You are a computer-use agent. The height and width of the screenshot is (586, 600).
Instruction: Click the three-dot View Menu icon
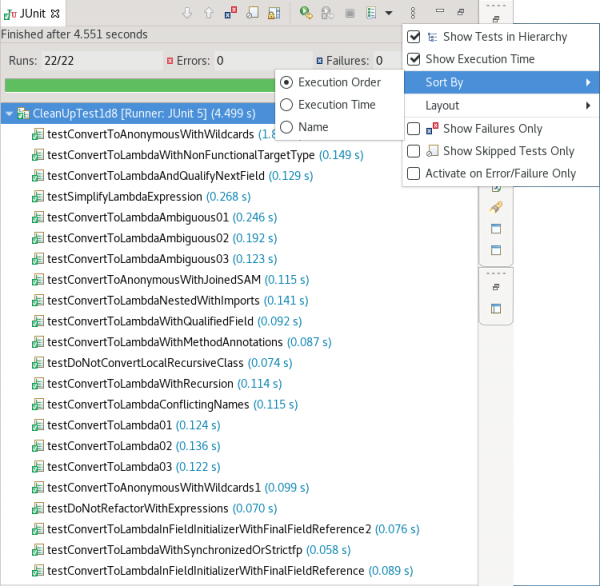coord(412,13)
